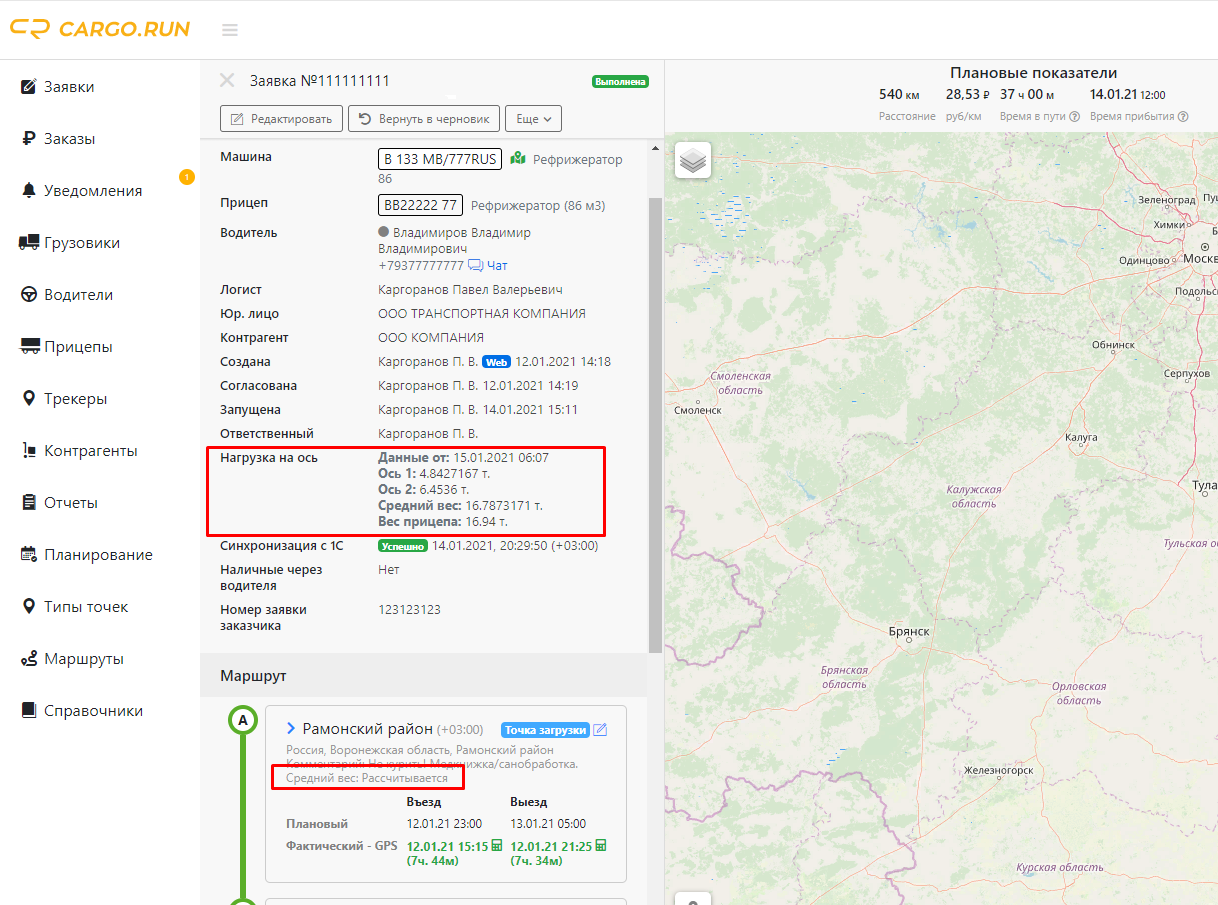Screen dimensions: 1218x905
Task: Open Контрагенты in the sidebar
Action: click(x=91, y=451)
